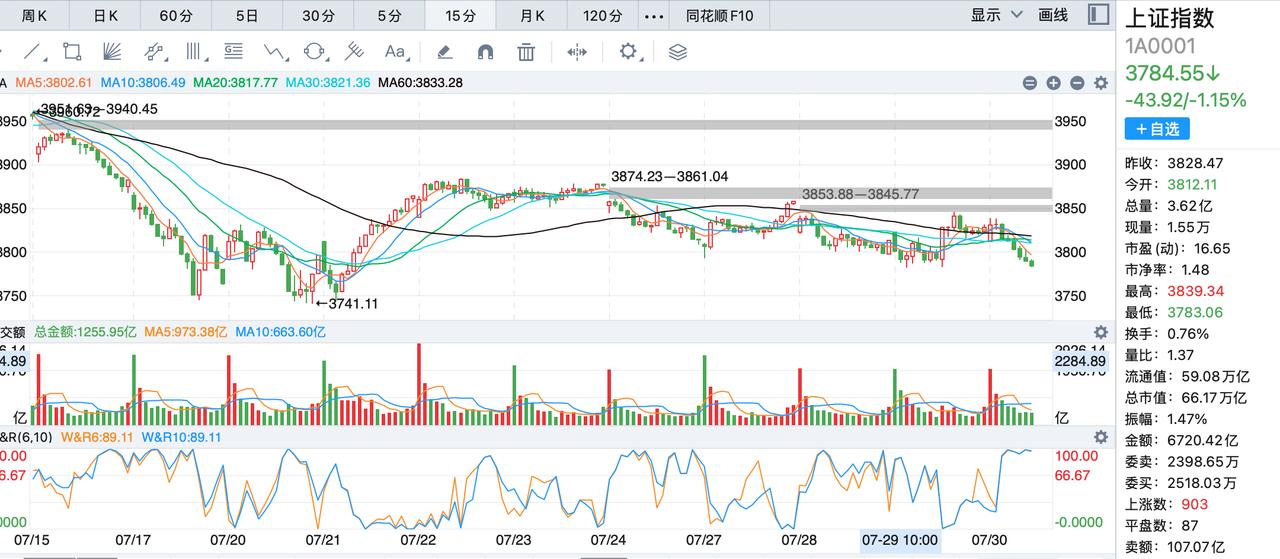Delete all drawings with trash icon
The width and height of the screenshot is (1280, 559).
526,51
